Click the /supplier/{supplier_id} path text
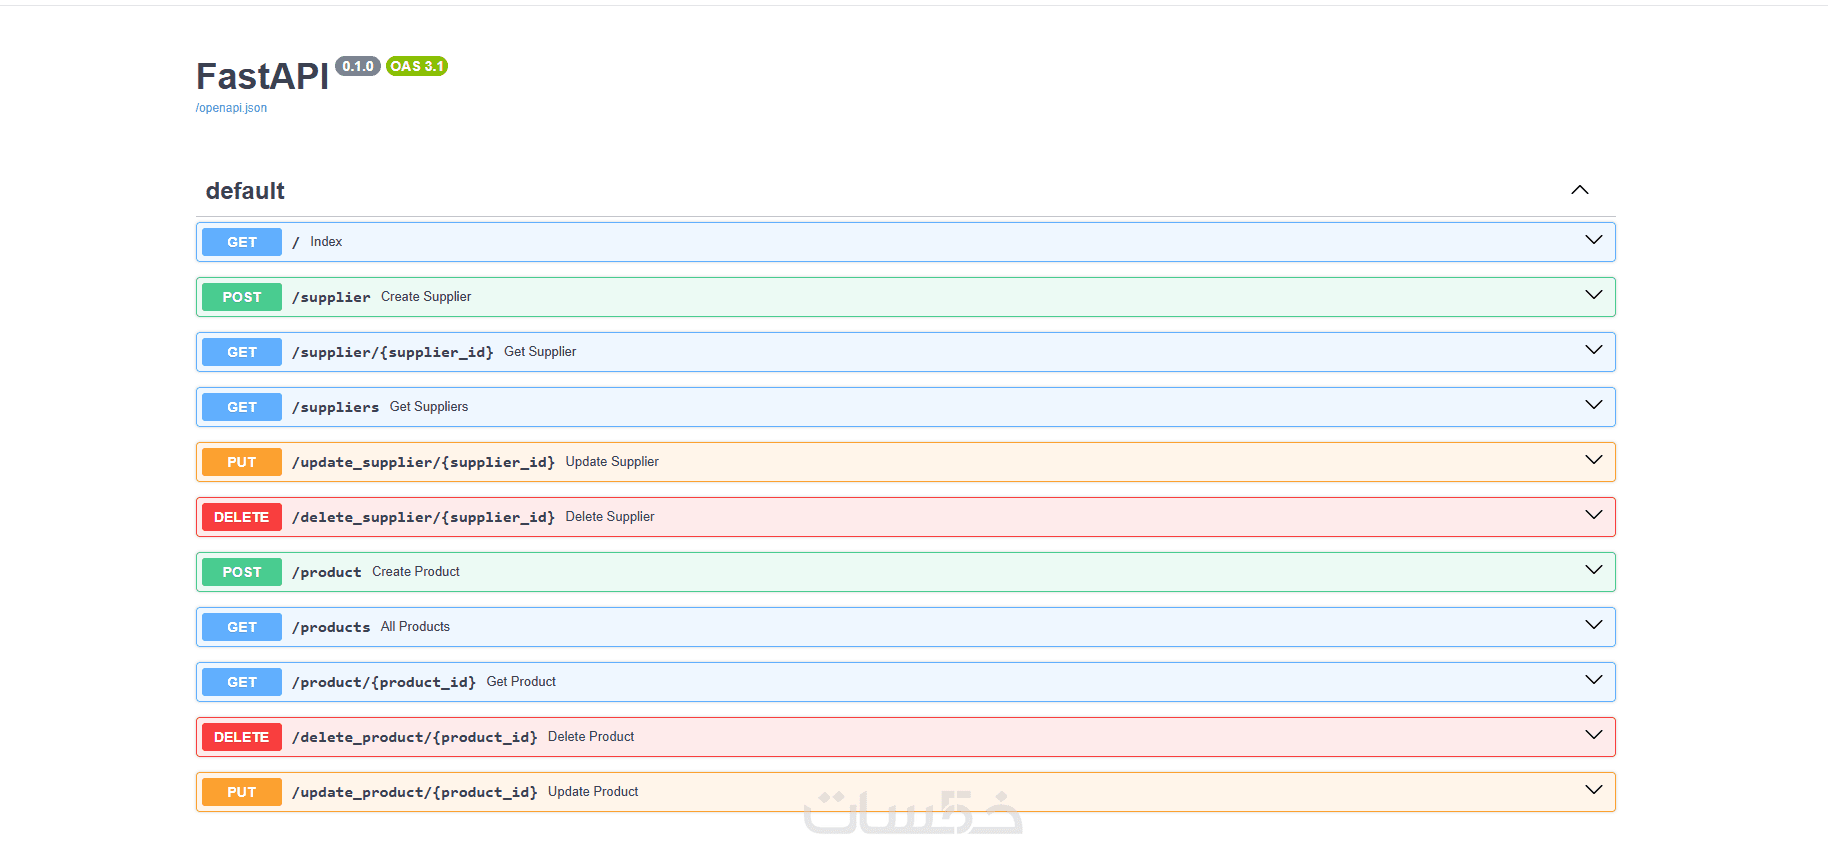This screenshot has height=852, width=1828. [x=392, y=352]
